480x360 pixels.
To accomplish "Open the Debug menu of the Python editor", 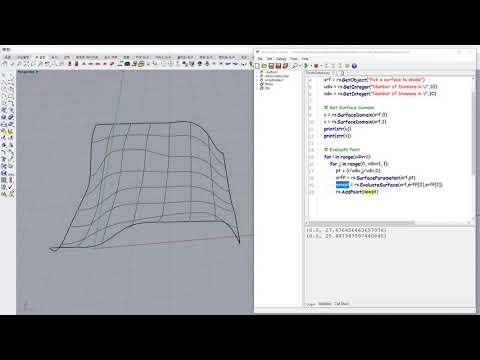I will [281, 59].
